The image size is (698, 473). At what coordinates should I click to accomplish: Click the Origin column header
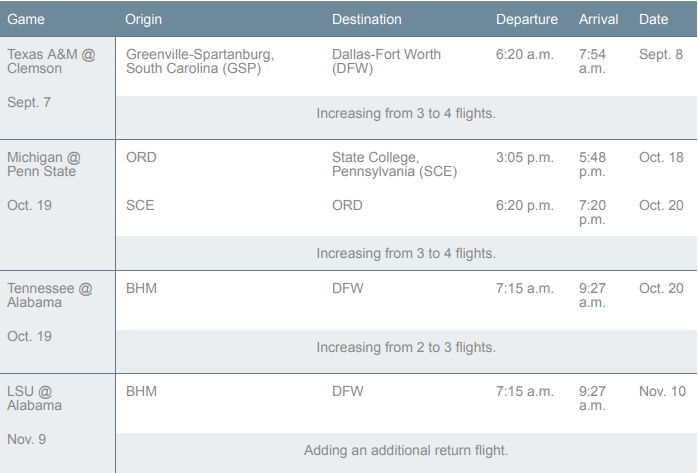tap(143, 20)
